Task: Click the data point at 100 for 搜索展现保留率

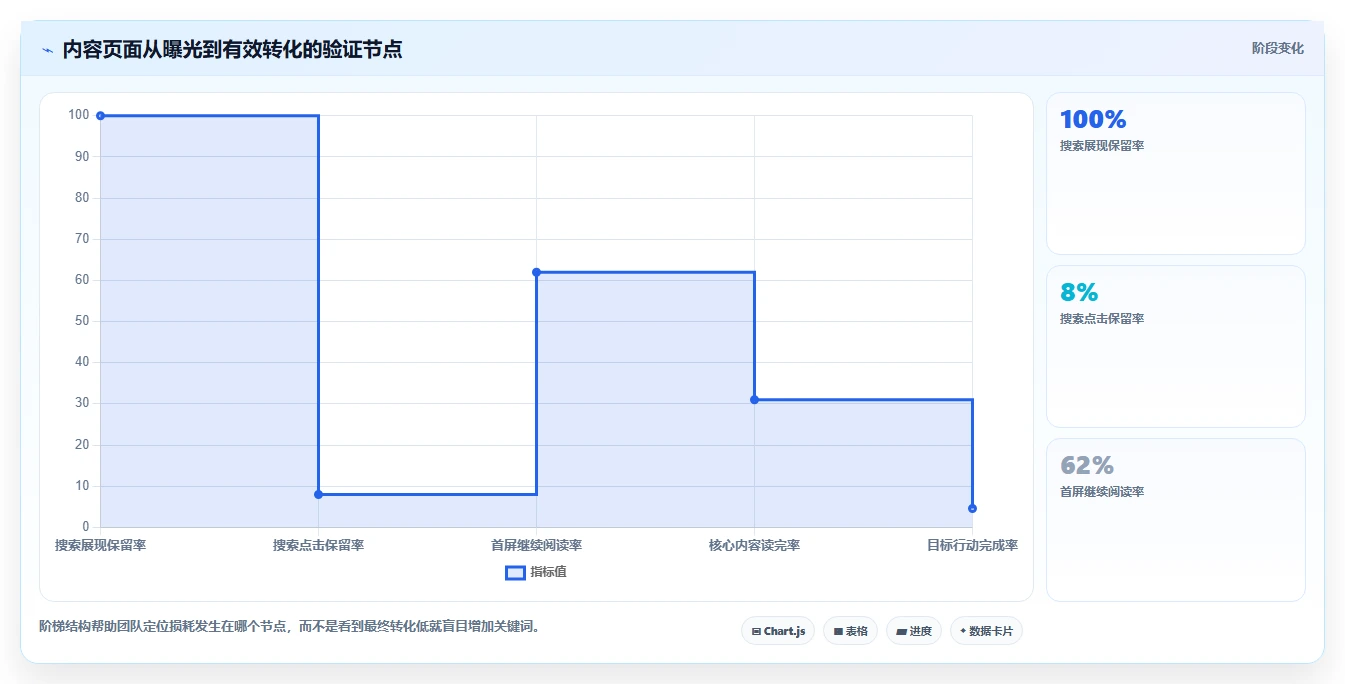Action: pyautogui.click(x=100, y=116)
